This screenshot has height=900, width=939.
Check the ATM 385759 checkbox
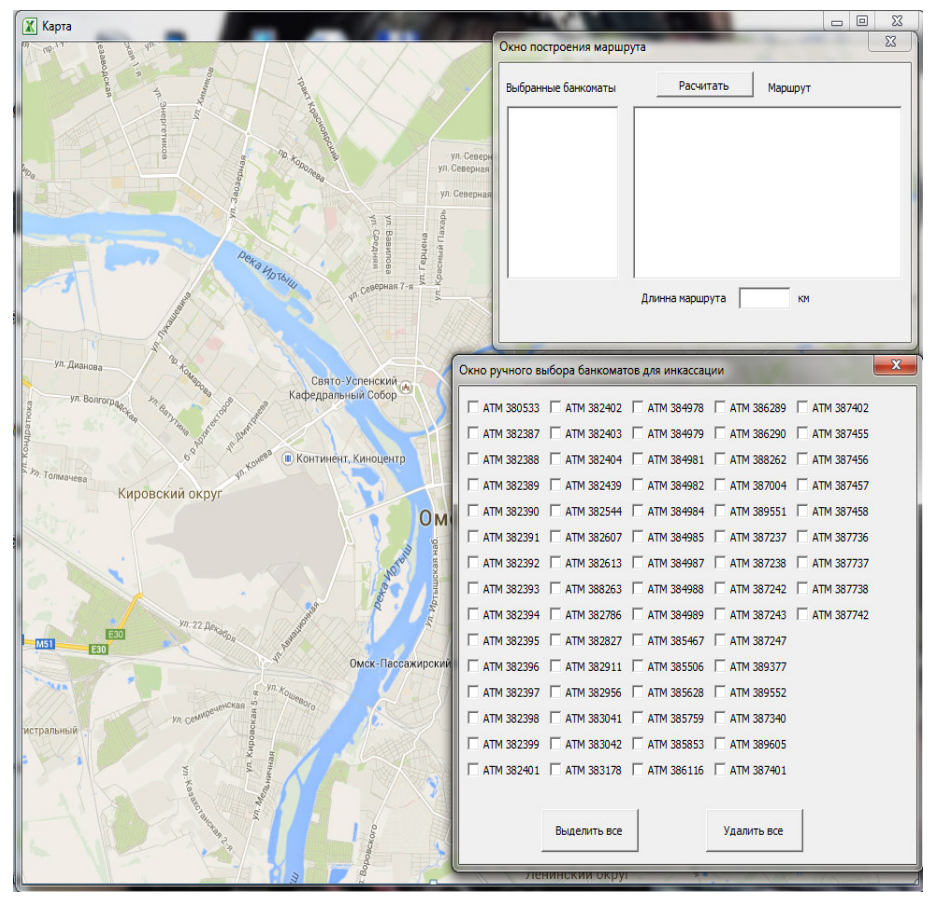[x=638, y=718]
